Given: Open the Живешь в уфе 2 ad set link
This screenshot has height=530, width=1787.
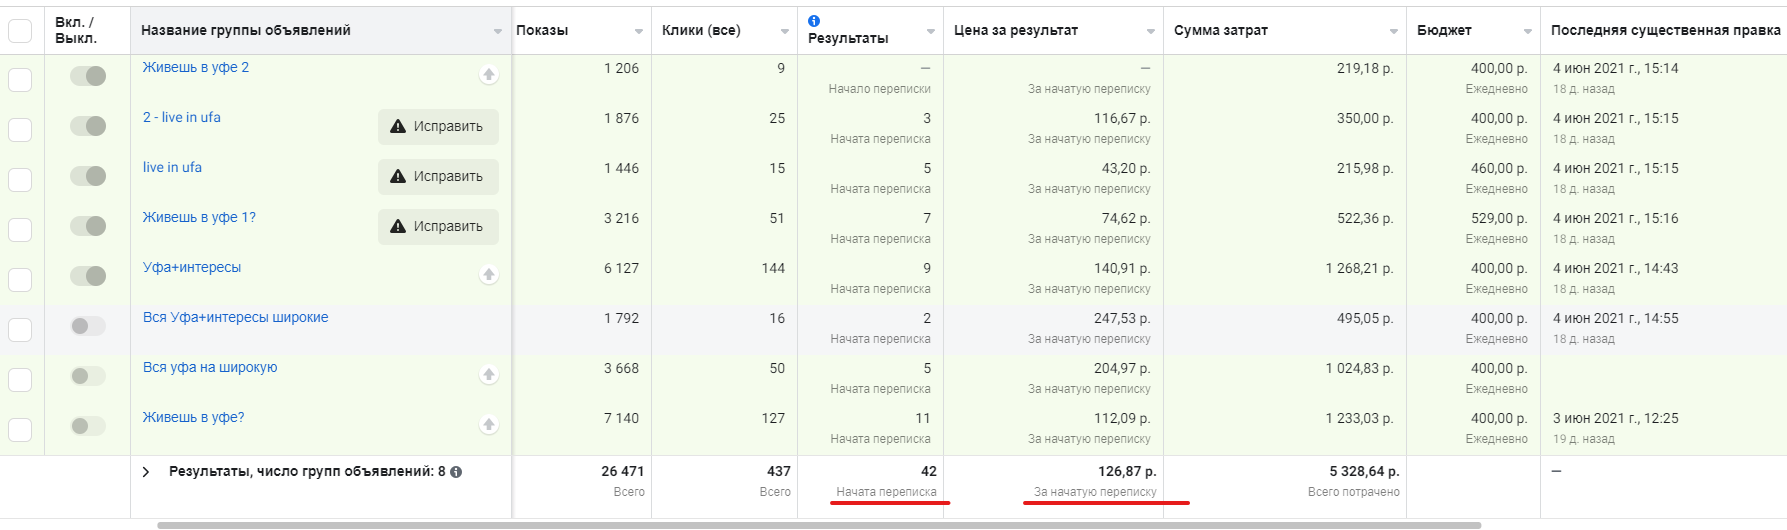Looking at the screenshot, I should tap(196, 68).
